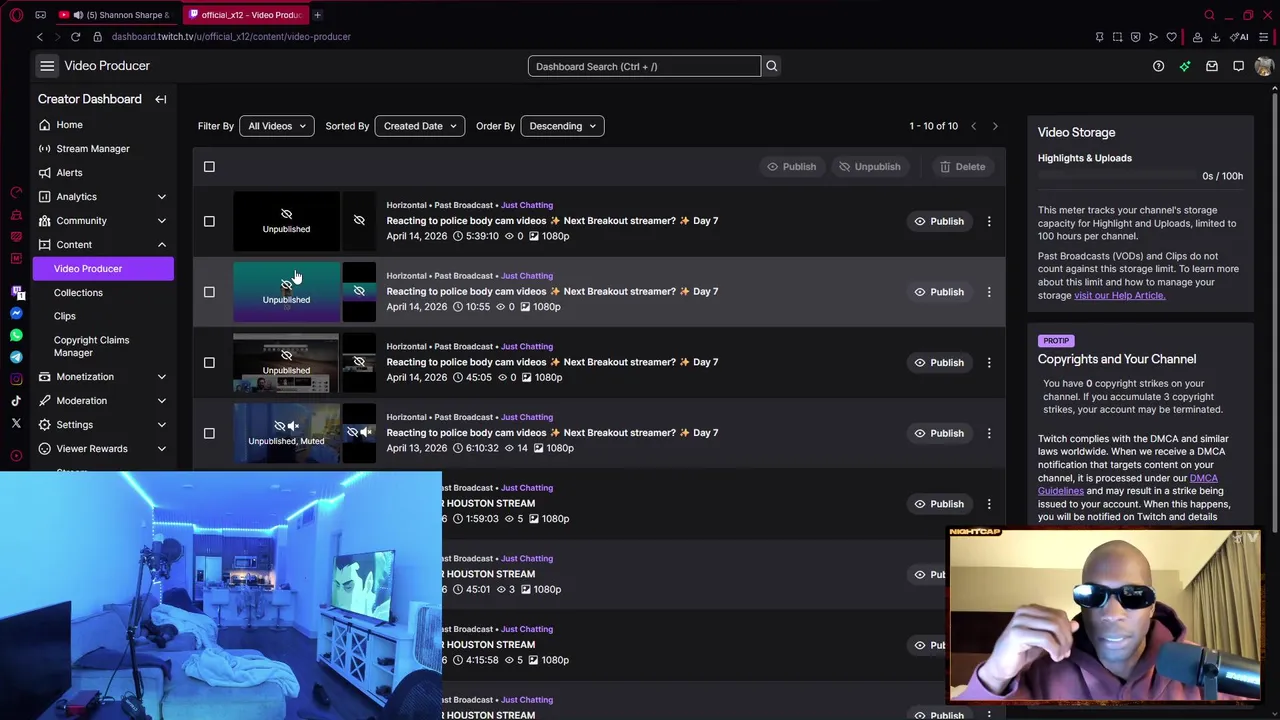
Task: Open a new browser tab
Action: (x=317, y=15)
